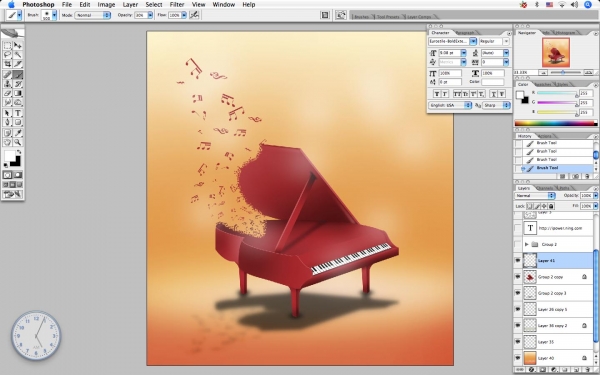Viewport: 600px width, 375px height.
Task: Open the brush Flow dropdown arrow
Action: point(184,15)
